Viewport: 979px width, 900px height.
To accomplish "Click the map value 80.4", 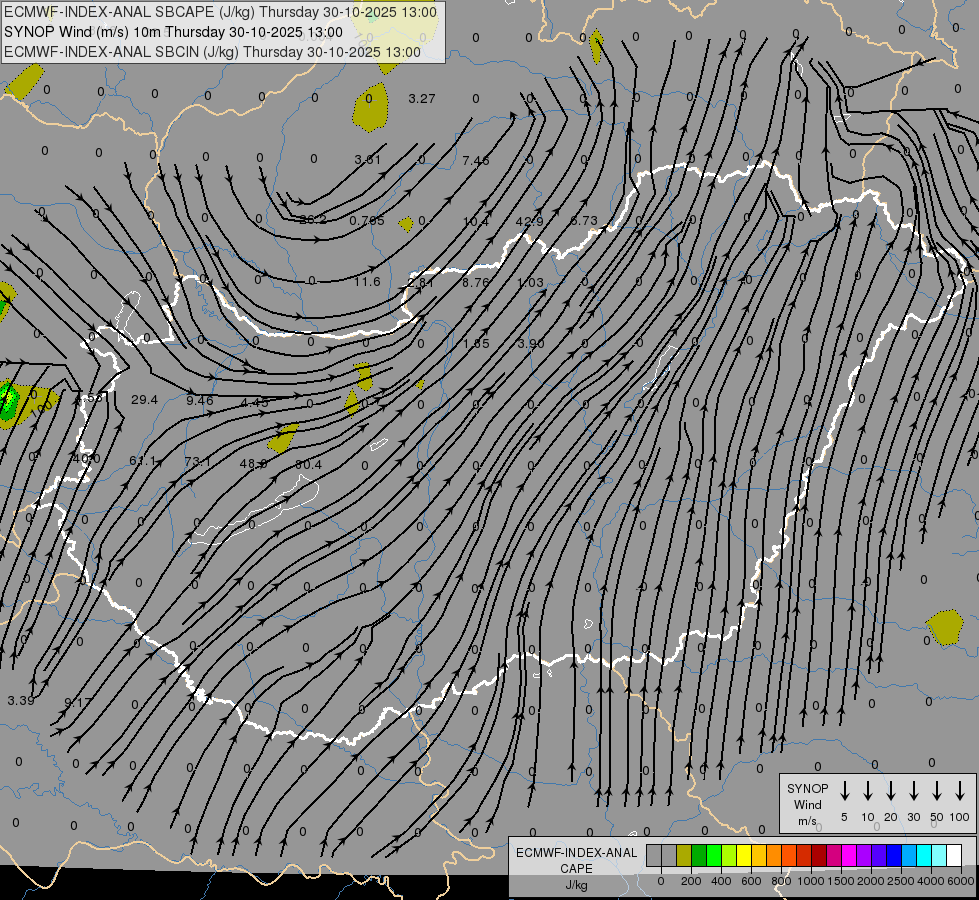I will pos(308,464).
